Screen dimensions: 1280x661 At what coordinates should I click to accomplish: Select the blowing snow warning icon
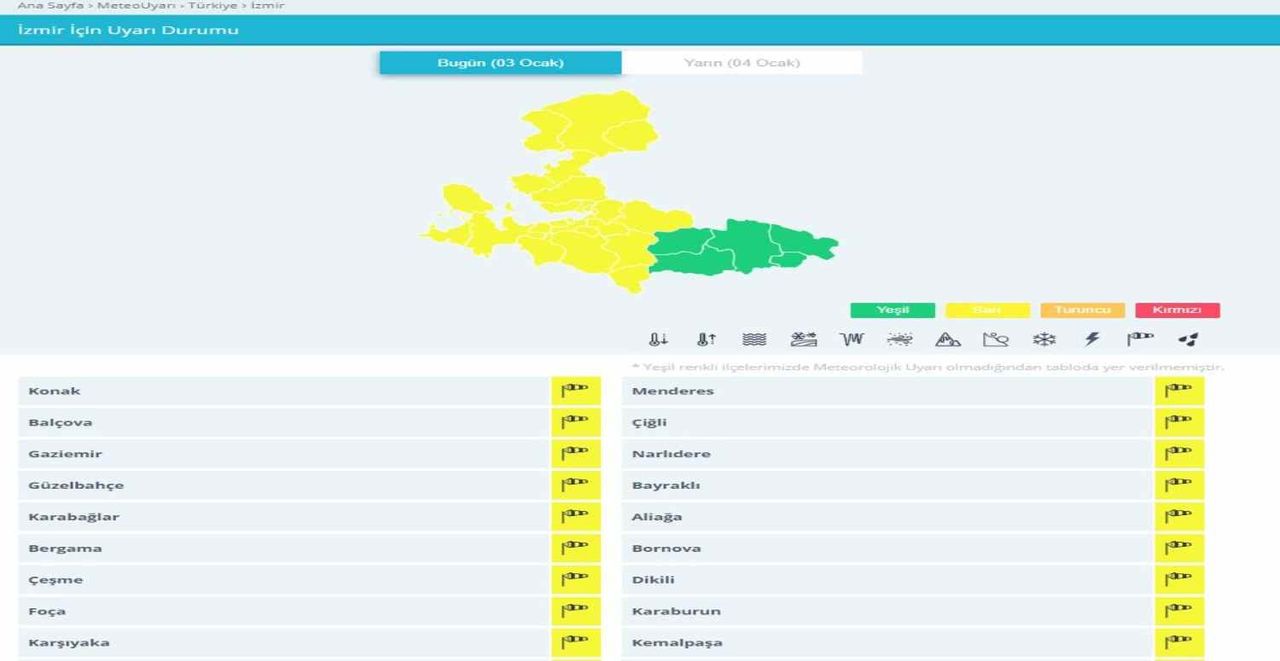pyautogui.click(x=803, y=340)
